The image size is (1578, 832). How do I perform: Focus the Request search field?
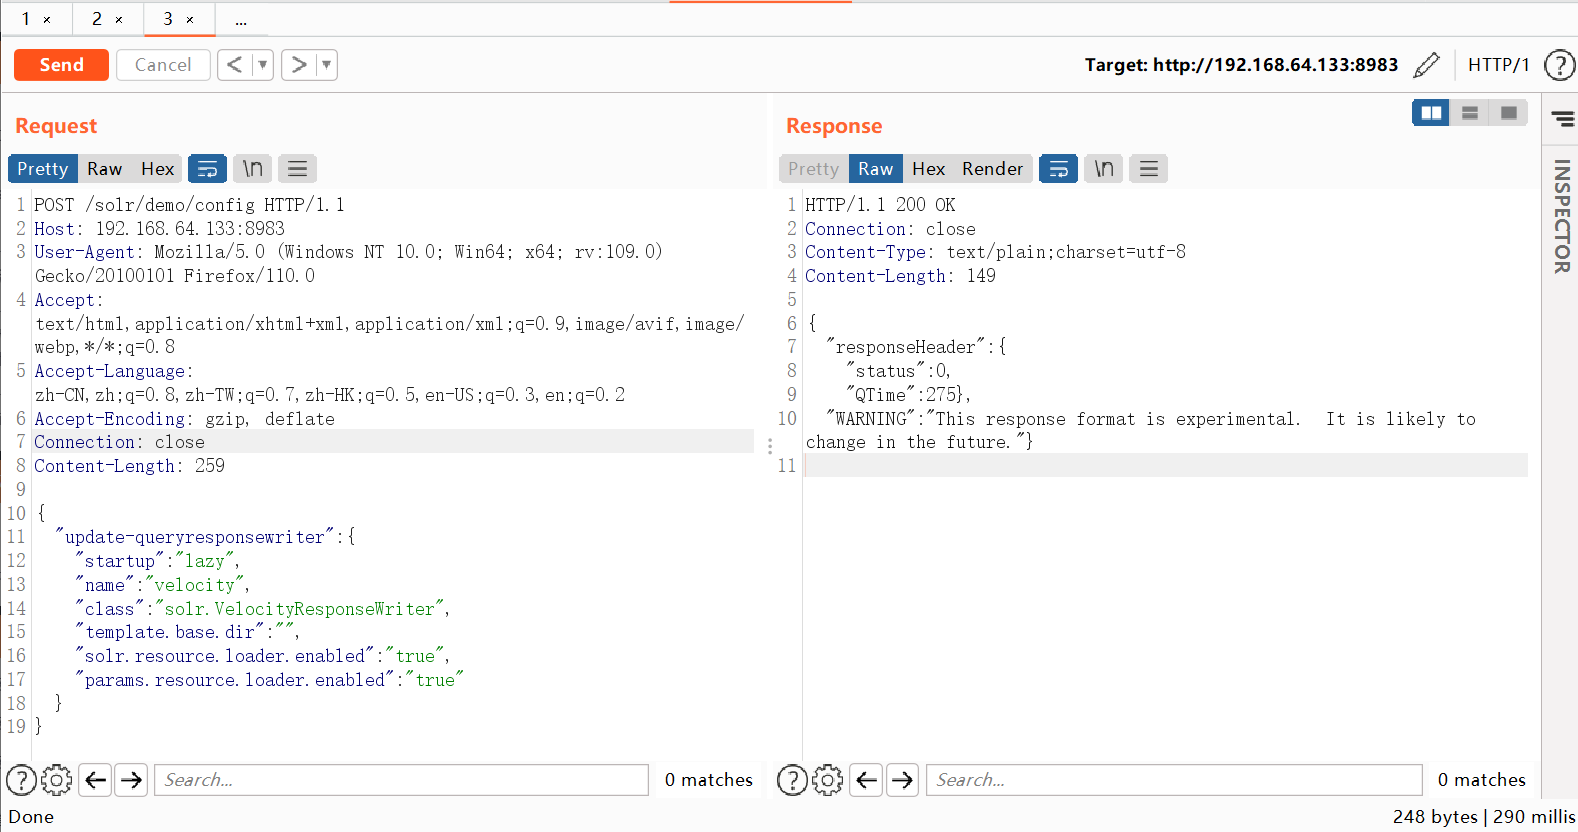click(x=401, y=780)
